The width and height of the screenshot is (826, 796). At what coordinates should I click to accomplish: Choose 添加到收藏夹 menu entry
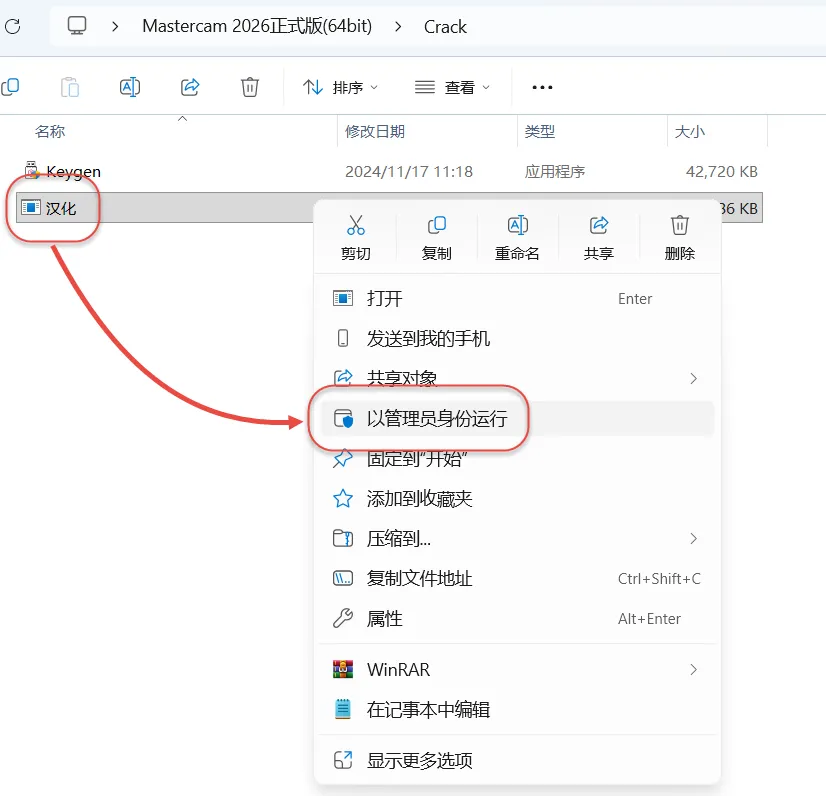point(517,498)
